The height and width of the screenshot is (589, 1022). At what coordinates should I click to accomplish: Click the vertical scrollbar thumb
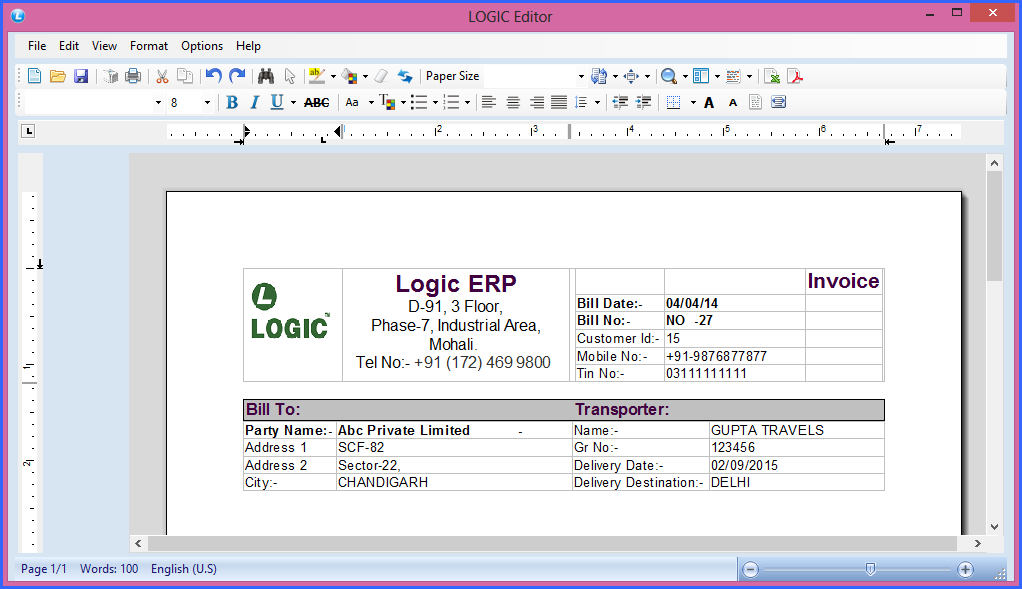994,226
